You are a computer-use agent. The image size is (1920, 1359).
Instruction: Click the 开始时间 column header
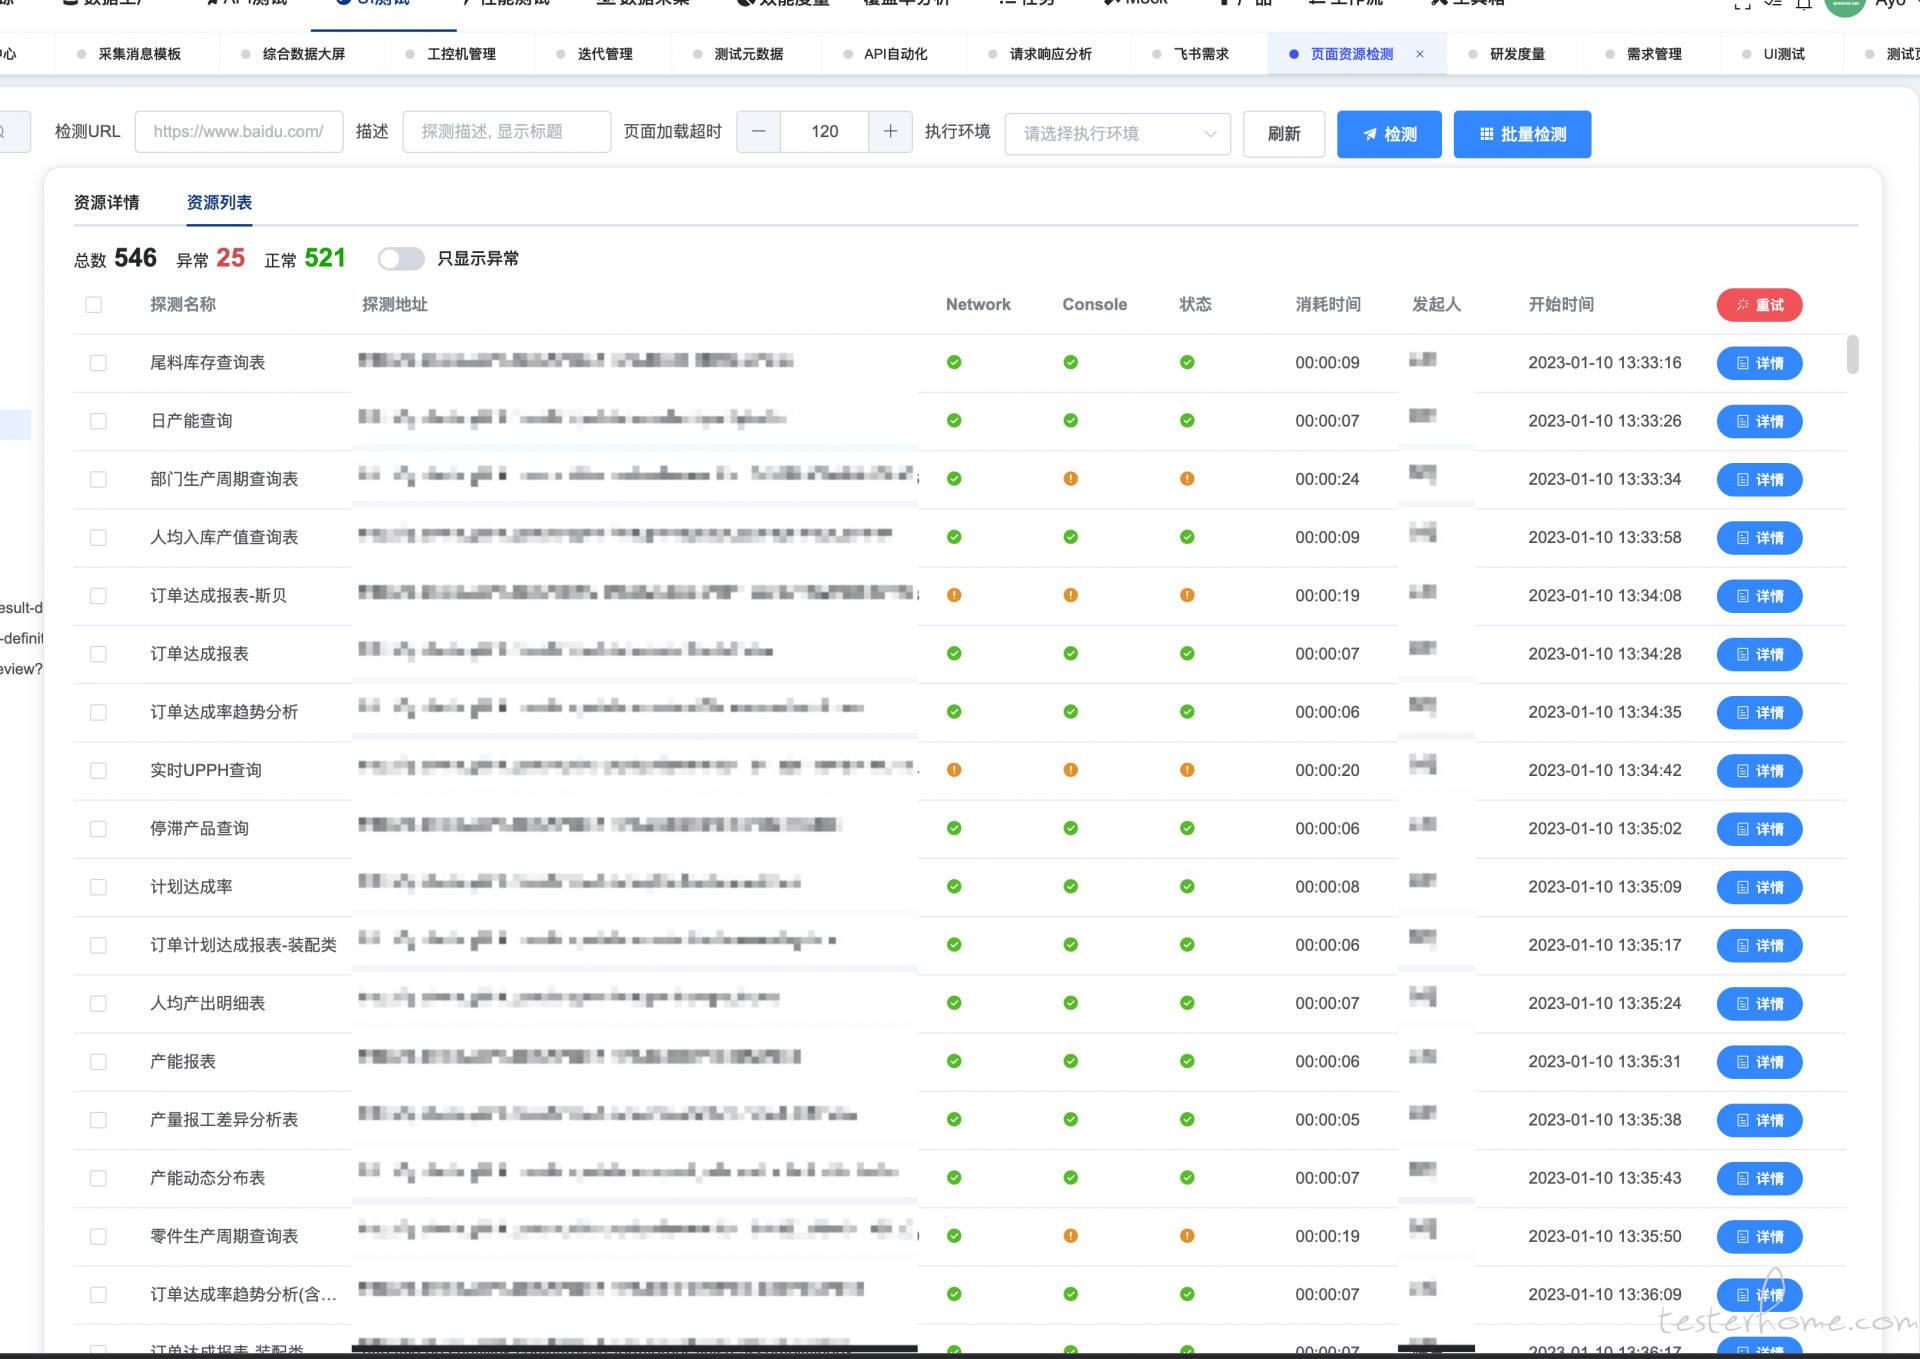click(x=1561, y=305)
